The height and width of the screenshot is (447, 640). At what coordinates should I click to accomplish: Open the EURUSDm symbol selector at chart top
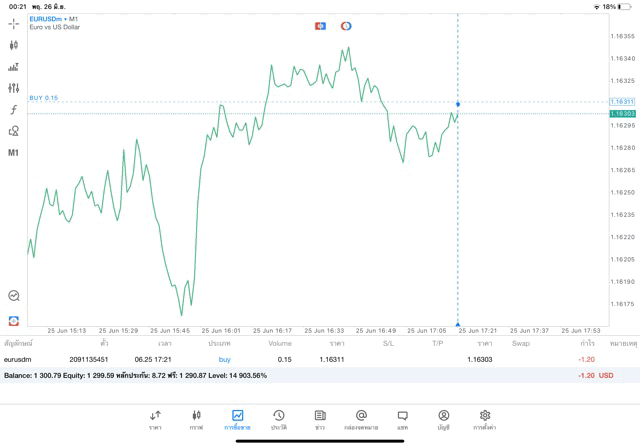point(49,19)
